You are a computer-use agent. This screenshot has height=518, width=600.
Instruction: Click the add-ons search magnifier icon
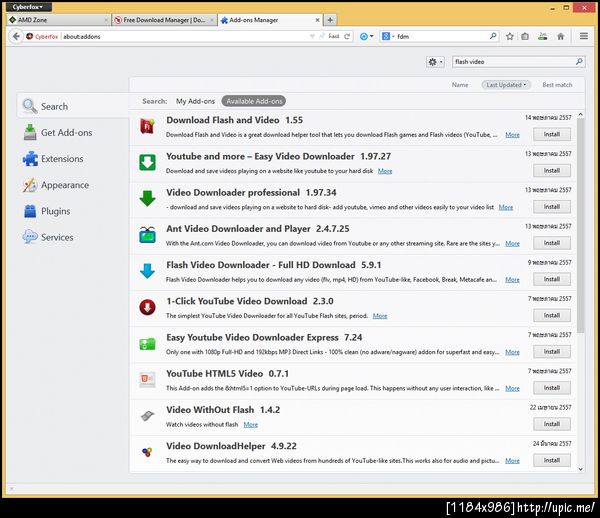point(579,61)
